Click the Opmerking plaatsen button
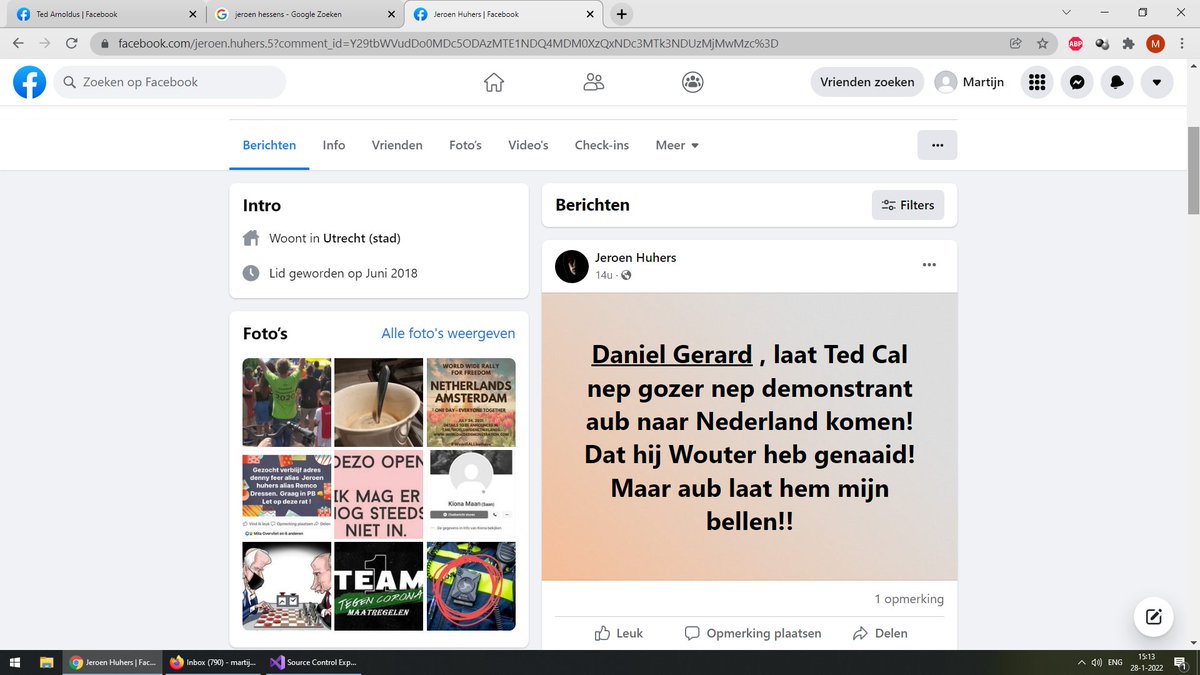1200x675 pixels. (753, 633)
